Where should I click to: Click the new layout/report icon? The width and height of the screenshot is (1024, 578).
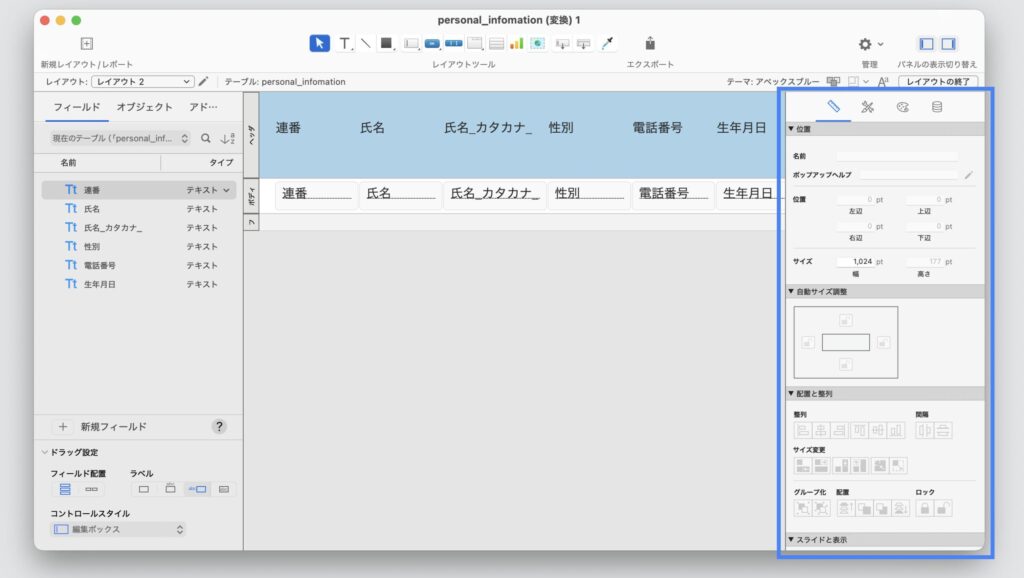coord(86,43)
